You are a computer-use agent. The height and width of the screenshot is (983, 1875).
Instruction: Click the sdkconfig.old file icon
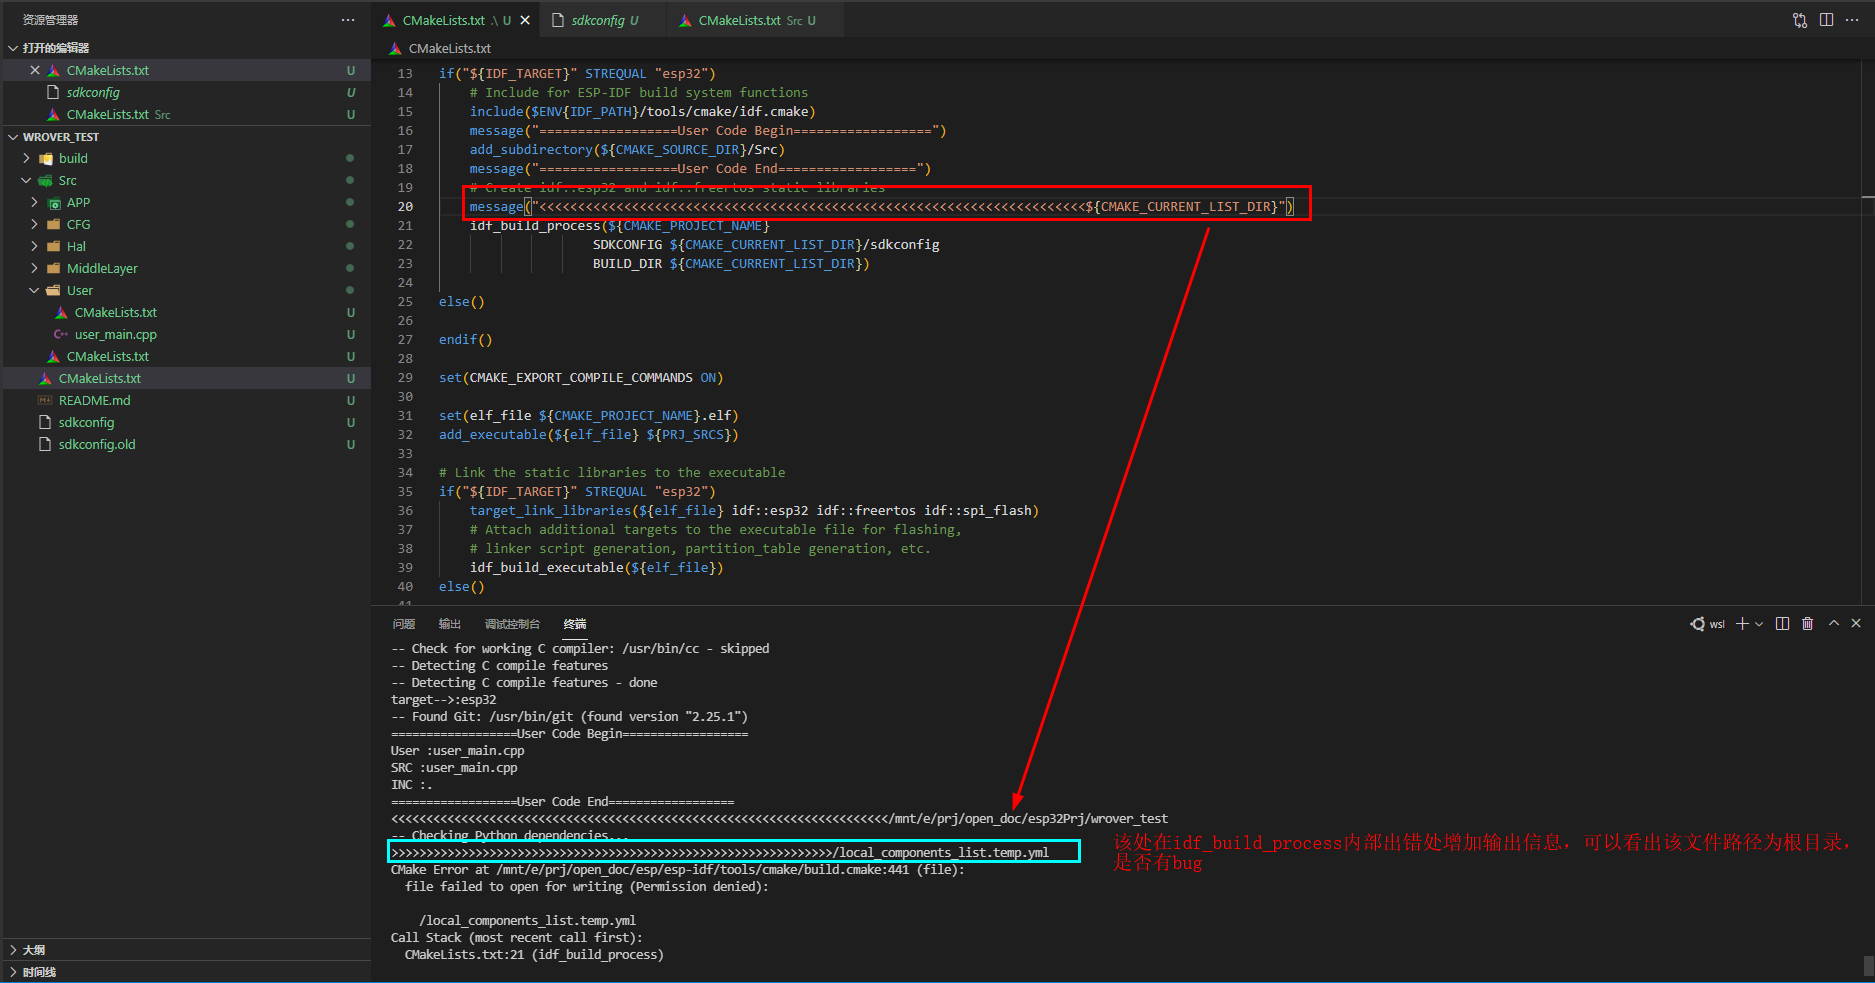click(45, 444)
